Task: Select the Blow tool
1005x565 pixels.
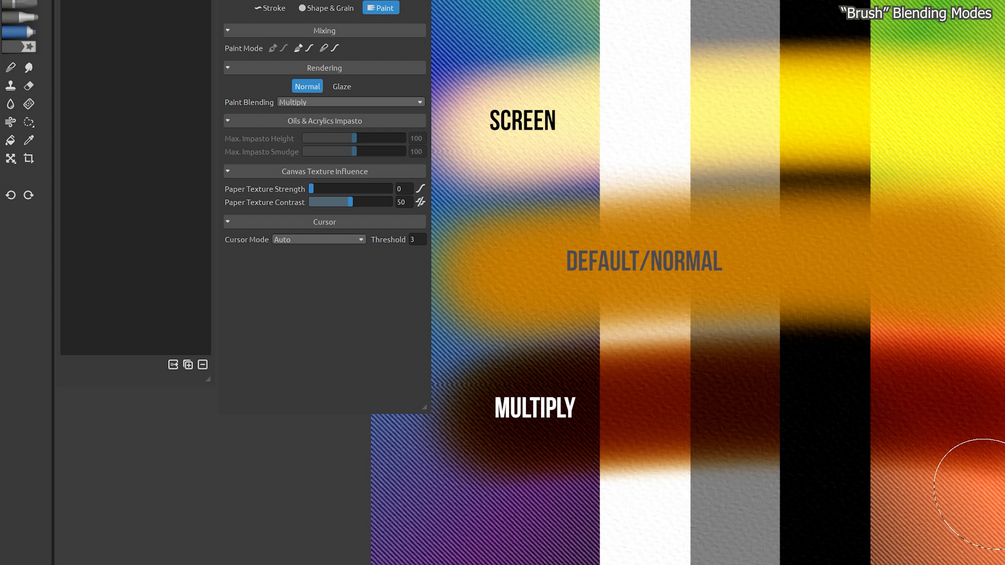Action: [10, 122]
